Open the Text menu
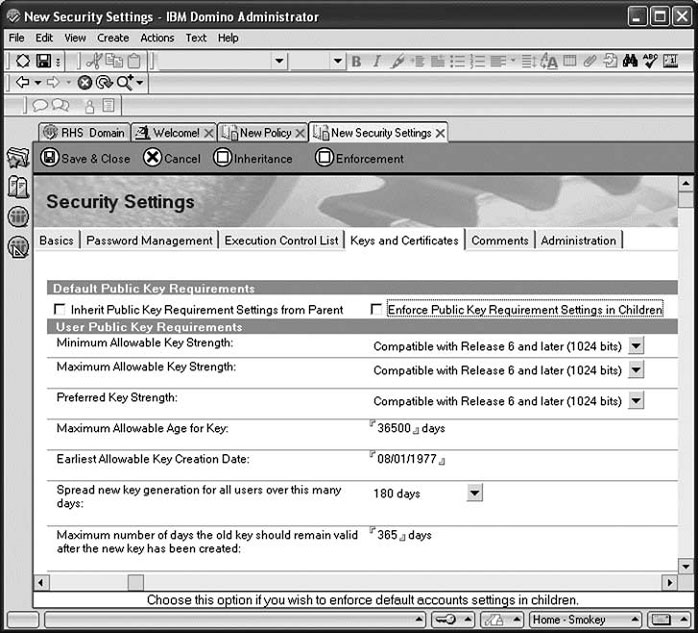 pyautogui.click(x=196, y=38)
